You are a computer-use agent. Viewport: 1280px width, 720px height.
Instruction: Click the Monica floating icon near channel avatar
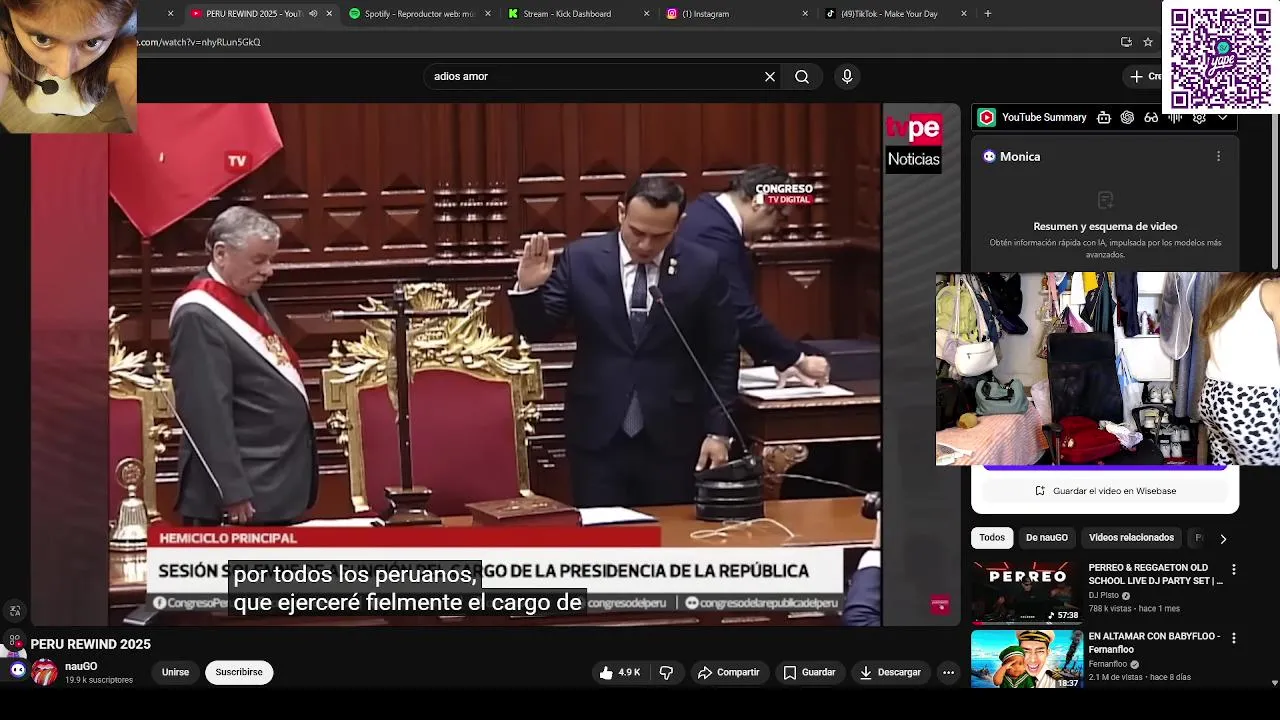[17, 670]
